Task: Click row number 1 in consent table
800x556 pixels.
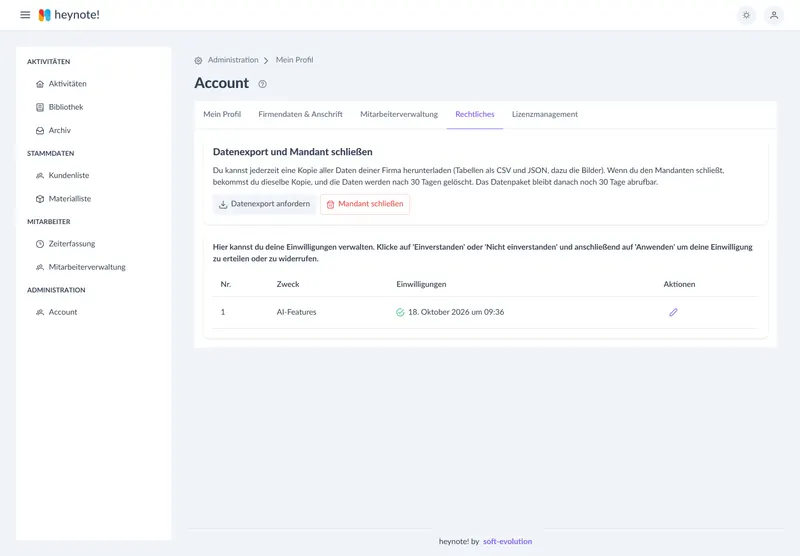Action: pos(222,312)
